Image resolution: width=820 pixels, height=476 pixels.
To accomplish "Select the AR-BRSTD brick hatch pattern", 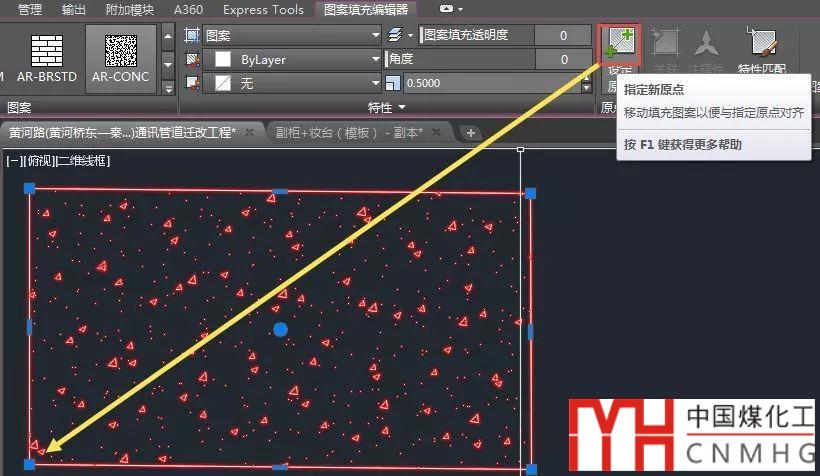I will pyautogui.click(x=47, y=56).
